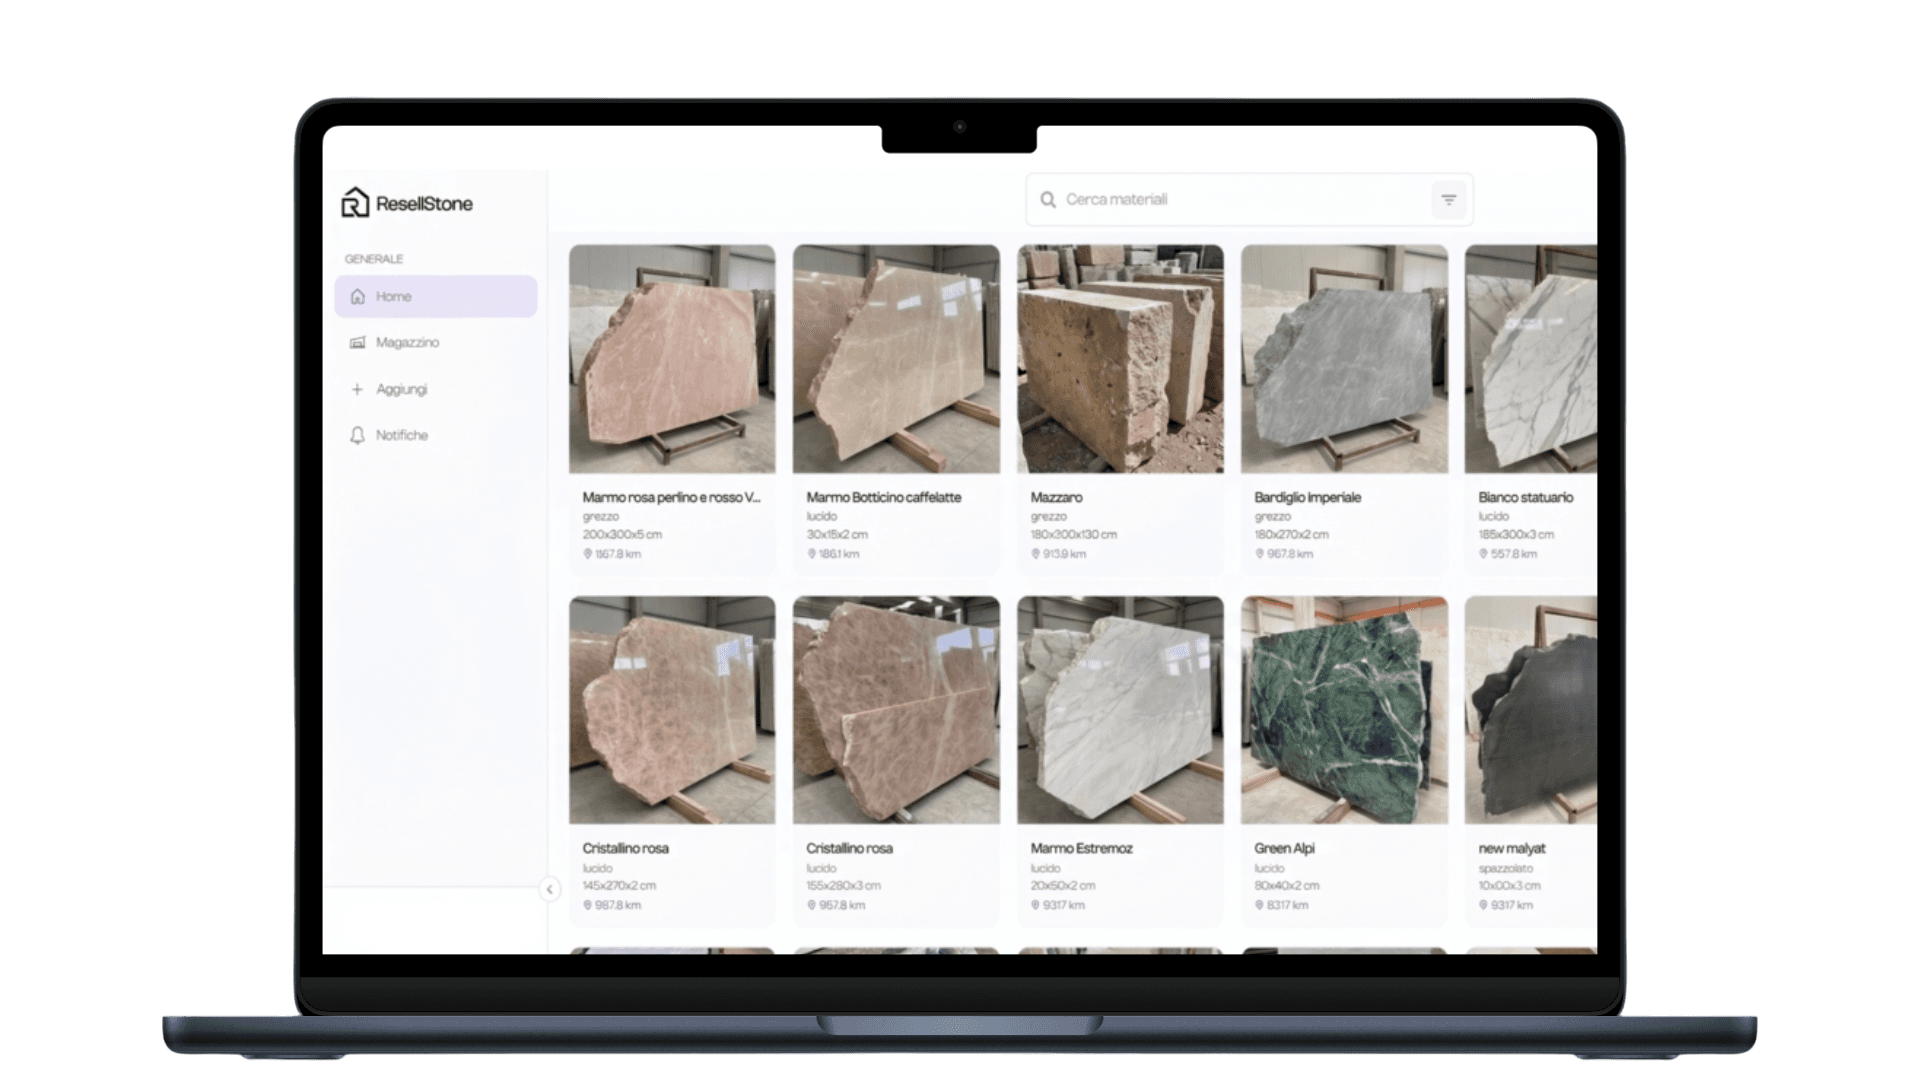Select the Magazzino navigation entry

pos(407,342)
